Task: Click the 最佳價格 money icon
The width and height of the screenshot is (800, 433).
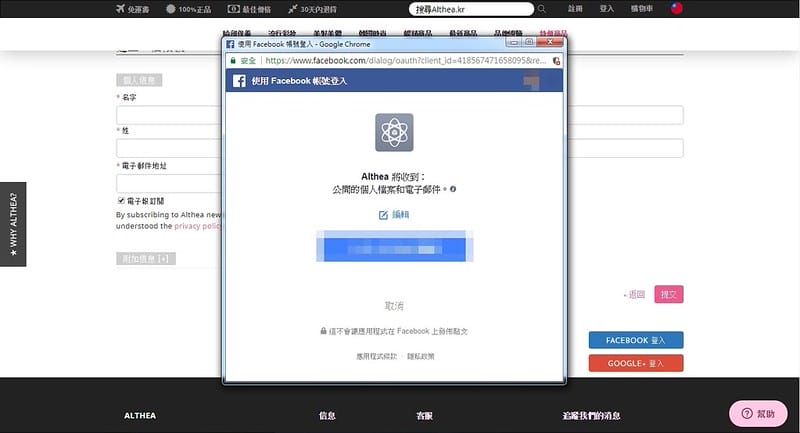Action: pyautogui.click(x=233, y=9)
